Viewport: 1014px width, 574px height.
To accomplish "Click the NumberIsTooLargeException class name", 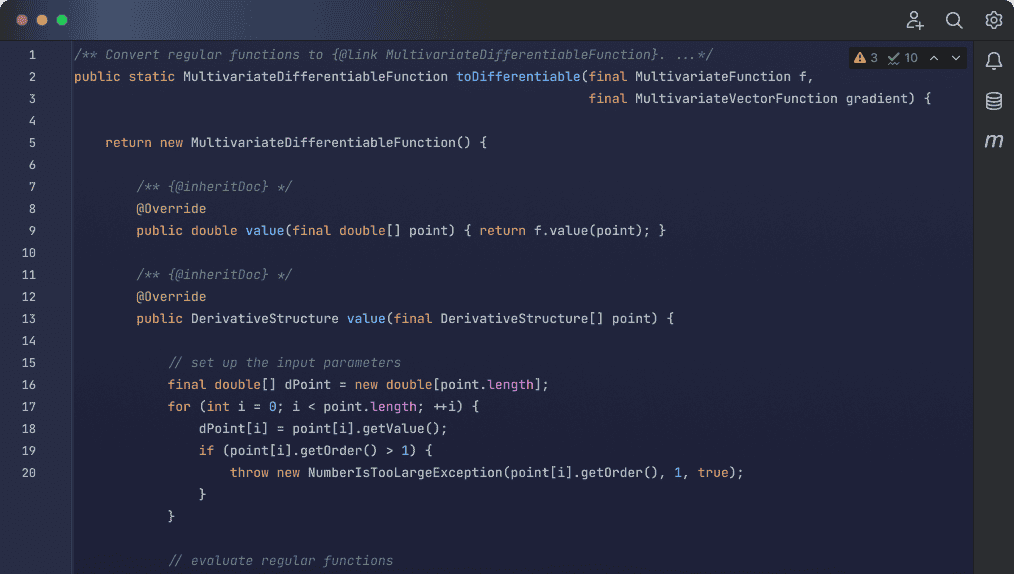I will [405, 473].
